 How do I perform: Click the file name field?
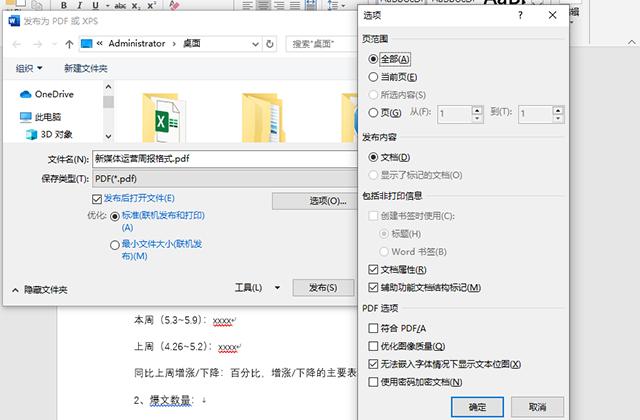click(225, 159)
